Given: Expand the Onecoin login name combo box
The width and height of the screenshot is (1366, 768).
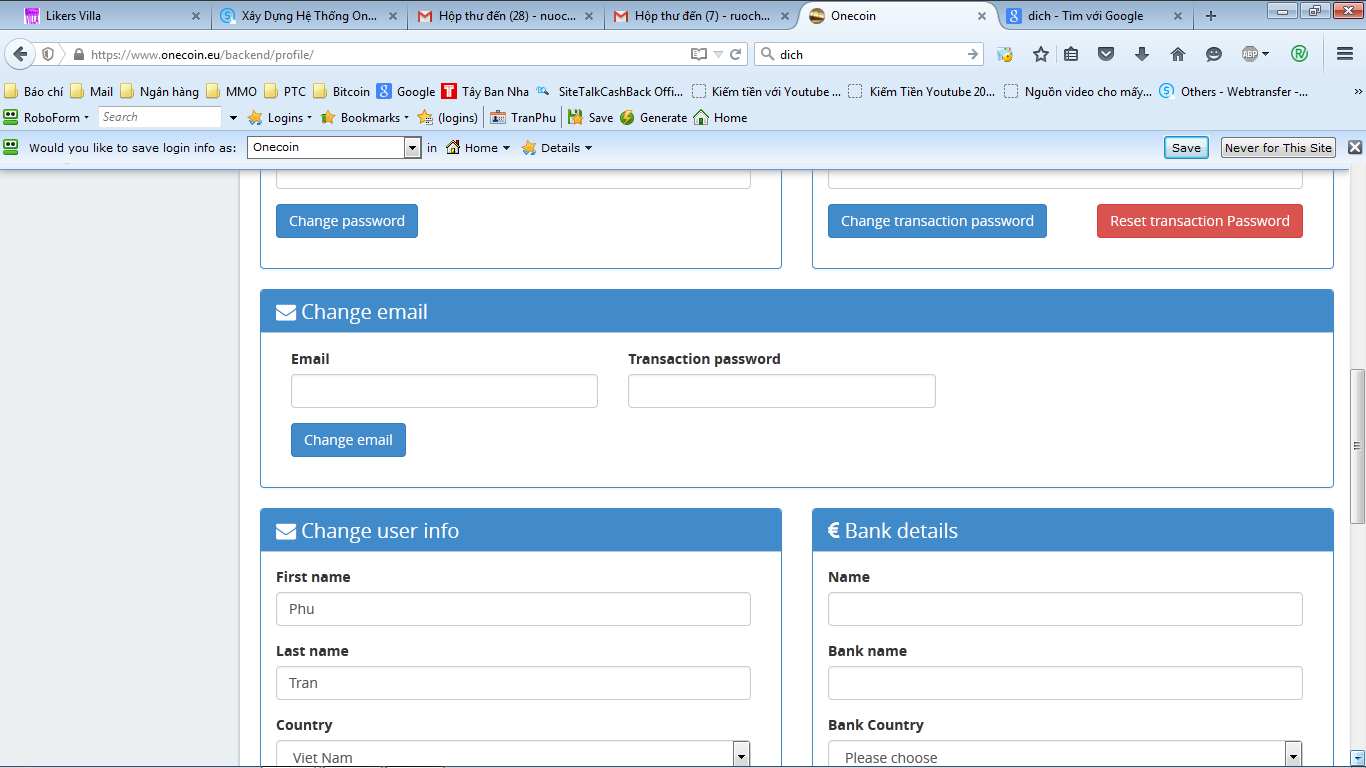Looking at the screenshot, I should (x=412, y=148).
